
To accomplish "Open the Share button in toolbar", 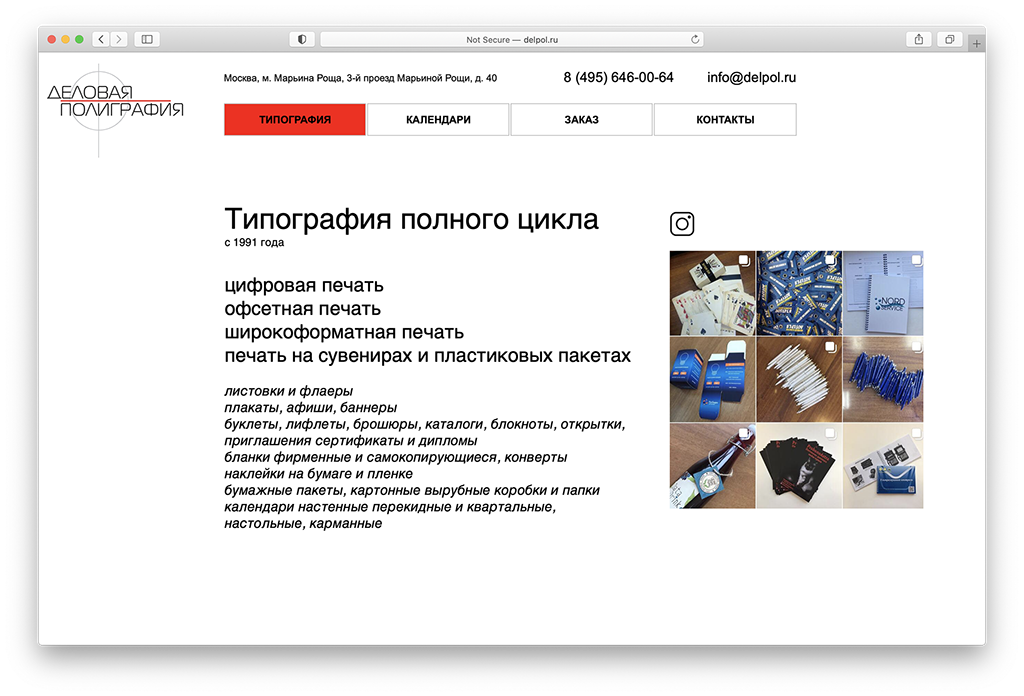I will click(918, 39).
